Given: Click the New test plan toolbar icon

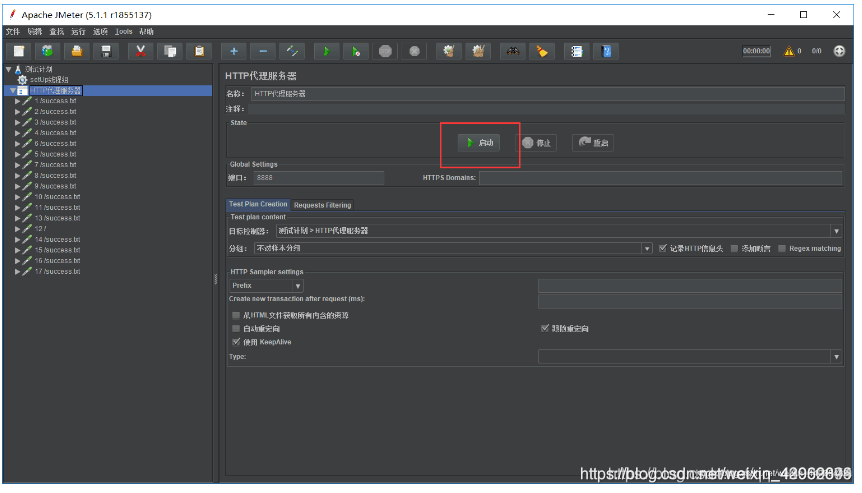Looking at the screenshot, I should pyautogui.click(x=19, y=52).
